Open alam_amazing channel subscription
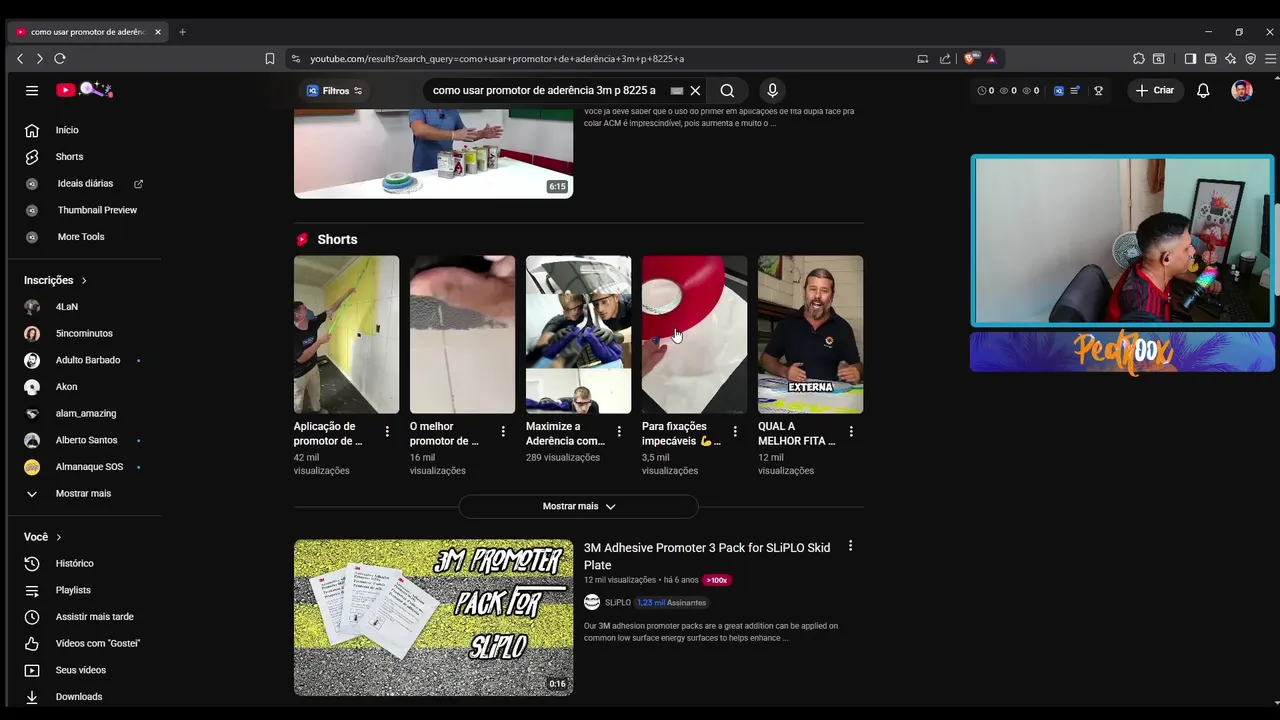1280x720 pixels. tap(85, 414)
